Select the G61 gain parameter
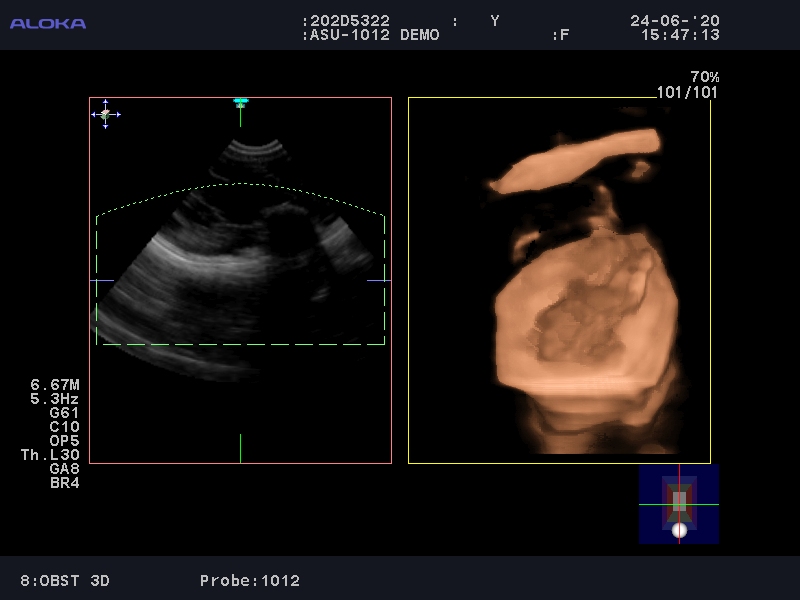The image size is (800, 600). [64, 413]
